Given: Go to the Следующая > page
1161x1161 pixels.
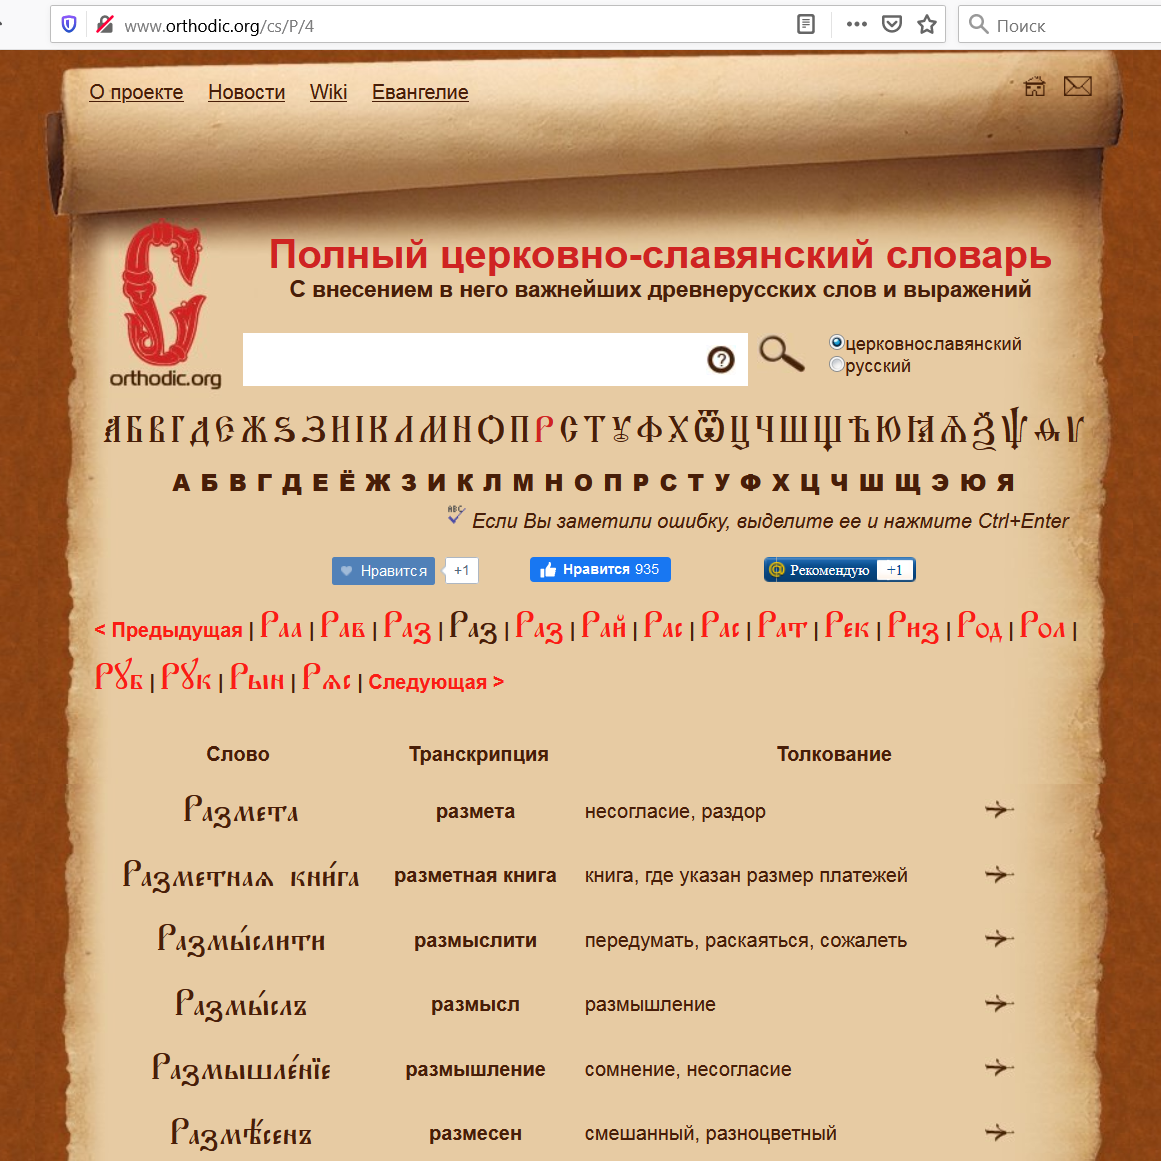Looking at the screenshot, I should point(436,682).
